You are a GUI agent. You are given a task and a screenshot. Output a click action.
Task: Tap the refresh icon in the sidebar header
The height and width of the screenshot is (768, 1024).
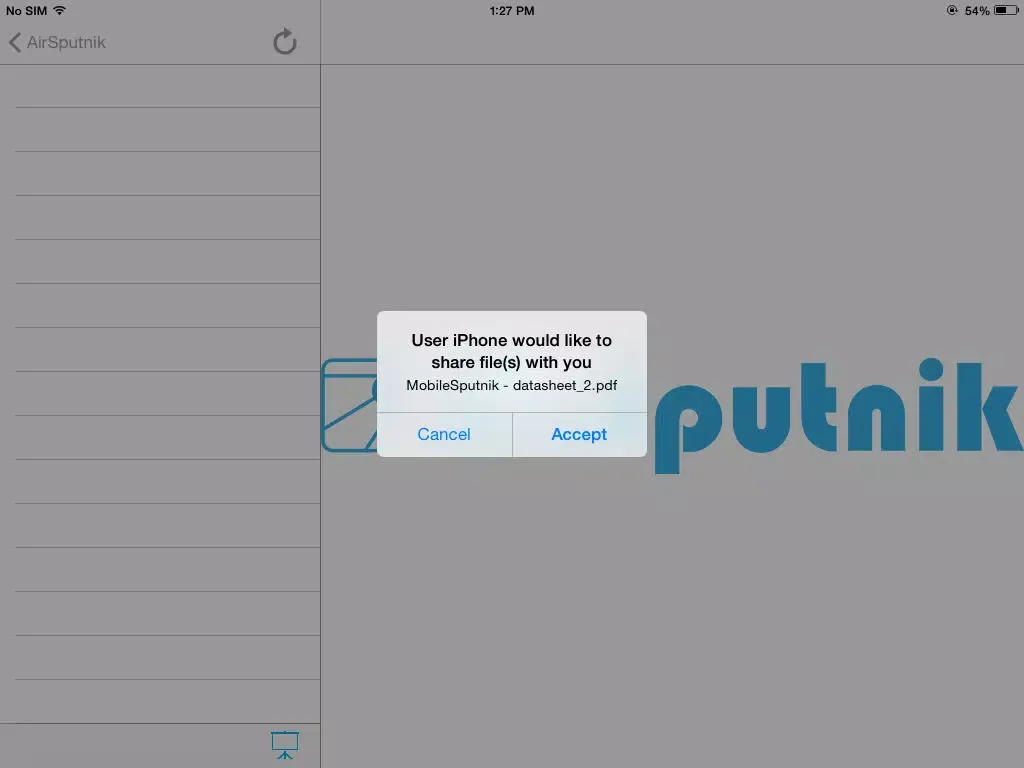[x=285, y=42]
